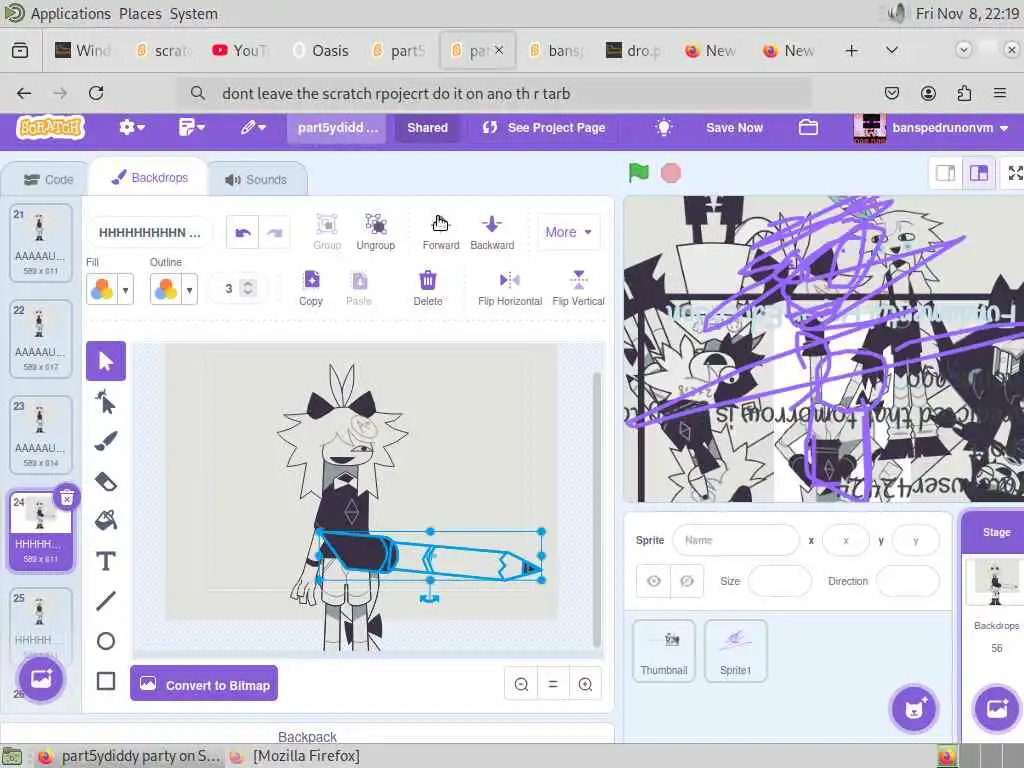1024x768 pixels.
Task: Click See Project Page
Action: pyautogui.click(x=543, y=128)
